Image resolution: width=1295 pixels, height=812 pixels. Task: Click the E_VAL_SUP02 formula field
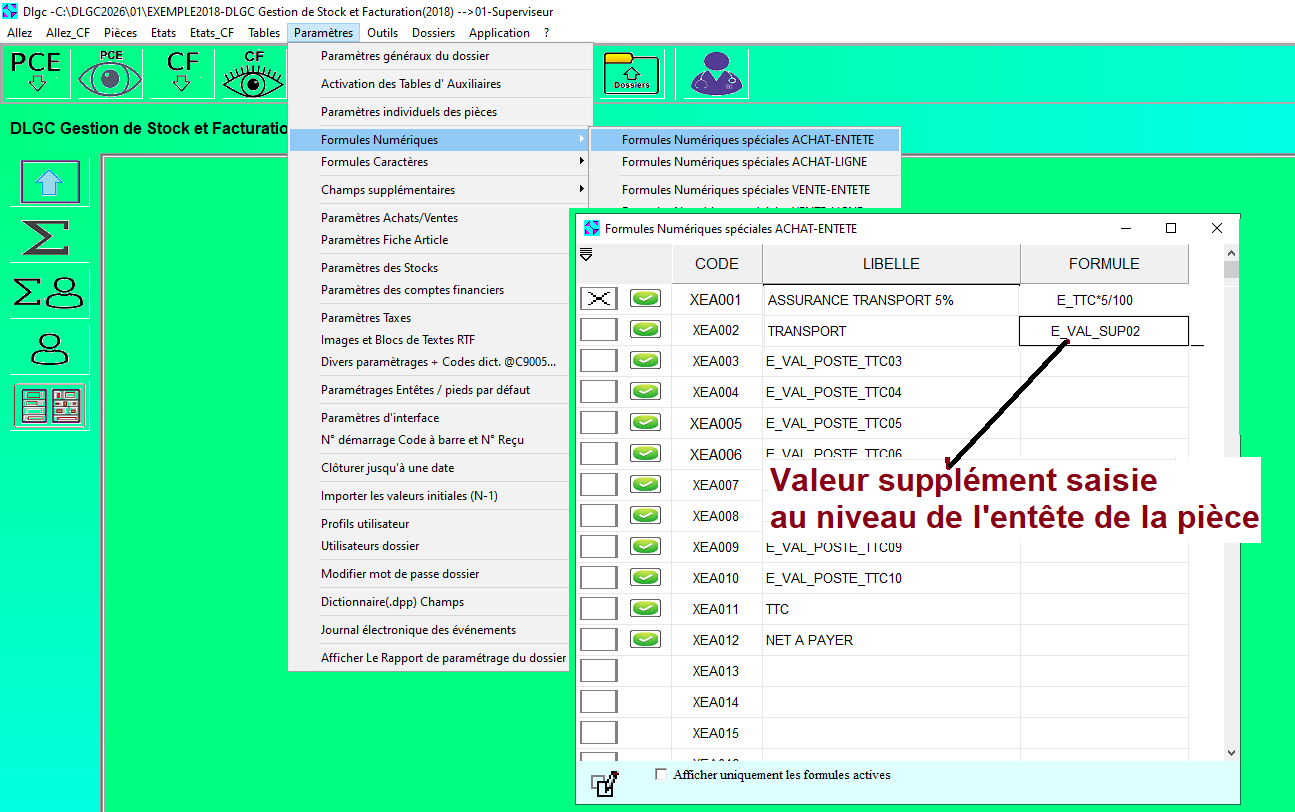coord(1103,331)
